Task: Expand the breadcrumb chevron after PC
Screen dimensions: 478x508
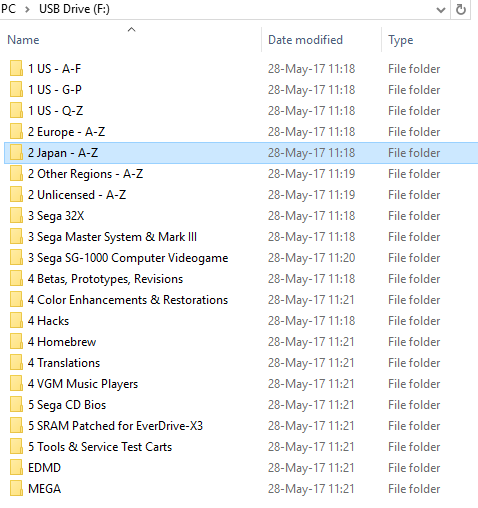Action: pyautogui.click(x=27, y=9)
